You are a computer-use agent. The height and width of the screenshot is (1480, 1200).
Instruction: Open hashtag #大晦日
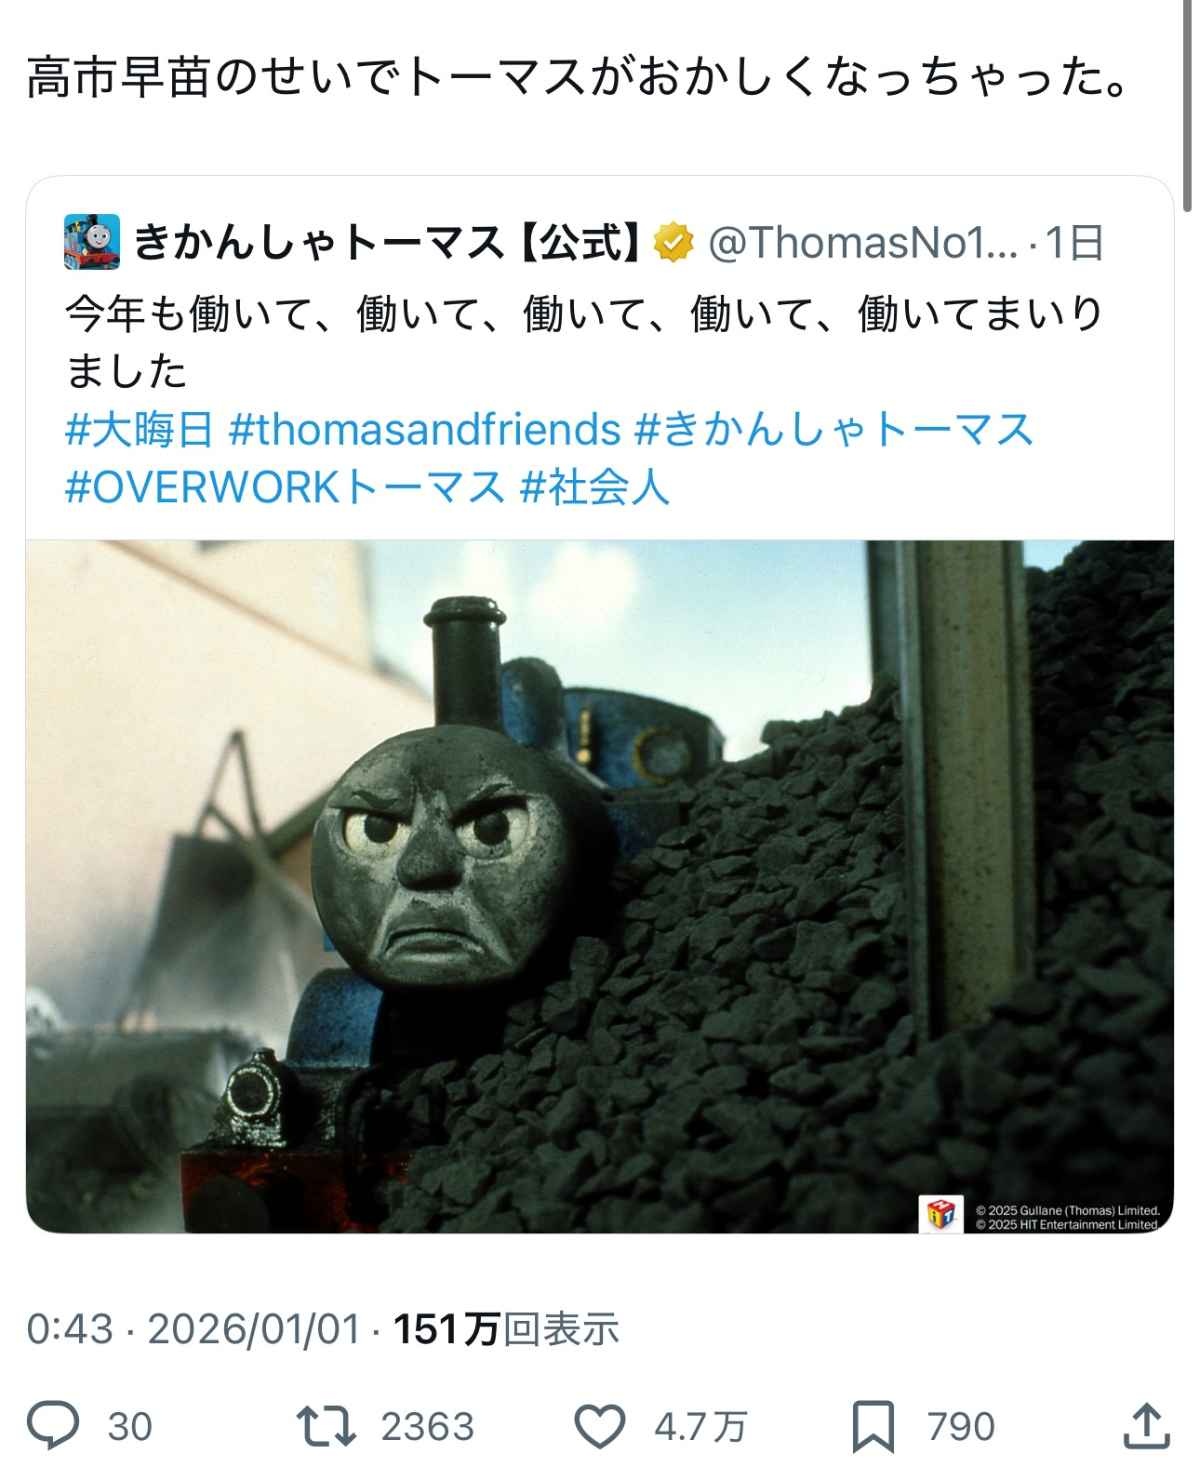[x=139, y=429]
